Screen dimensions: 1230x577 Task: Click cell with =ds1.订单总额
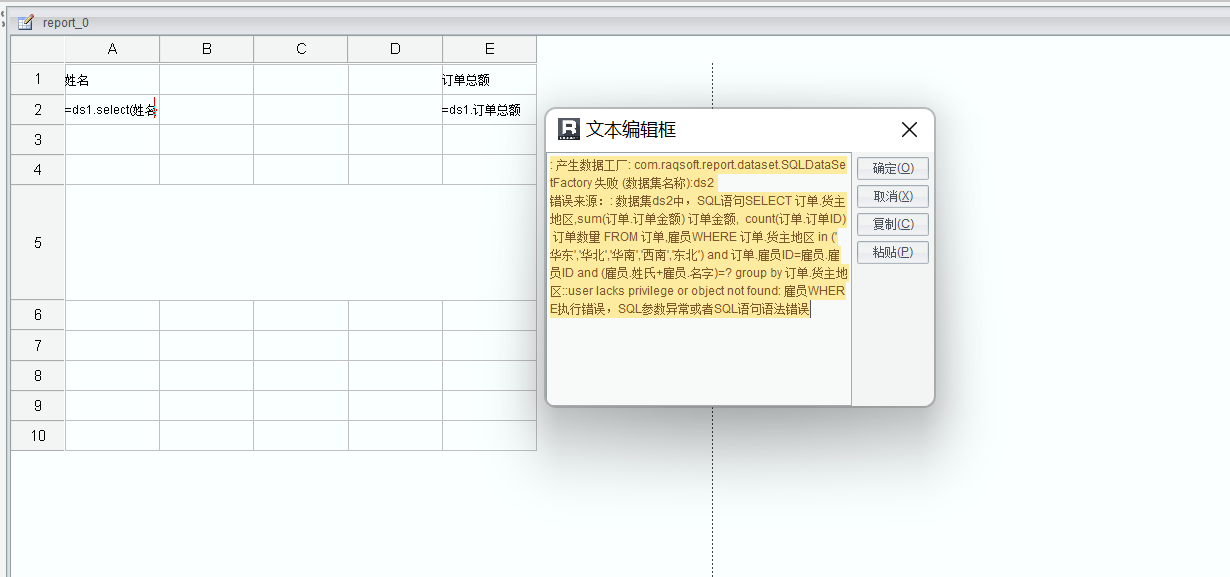(x=489, y=110)
